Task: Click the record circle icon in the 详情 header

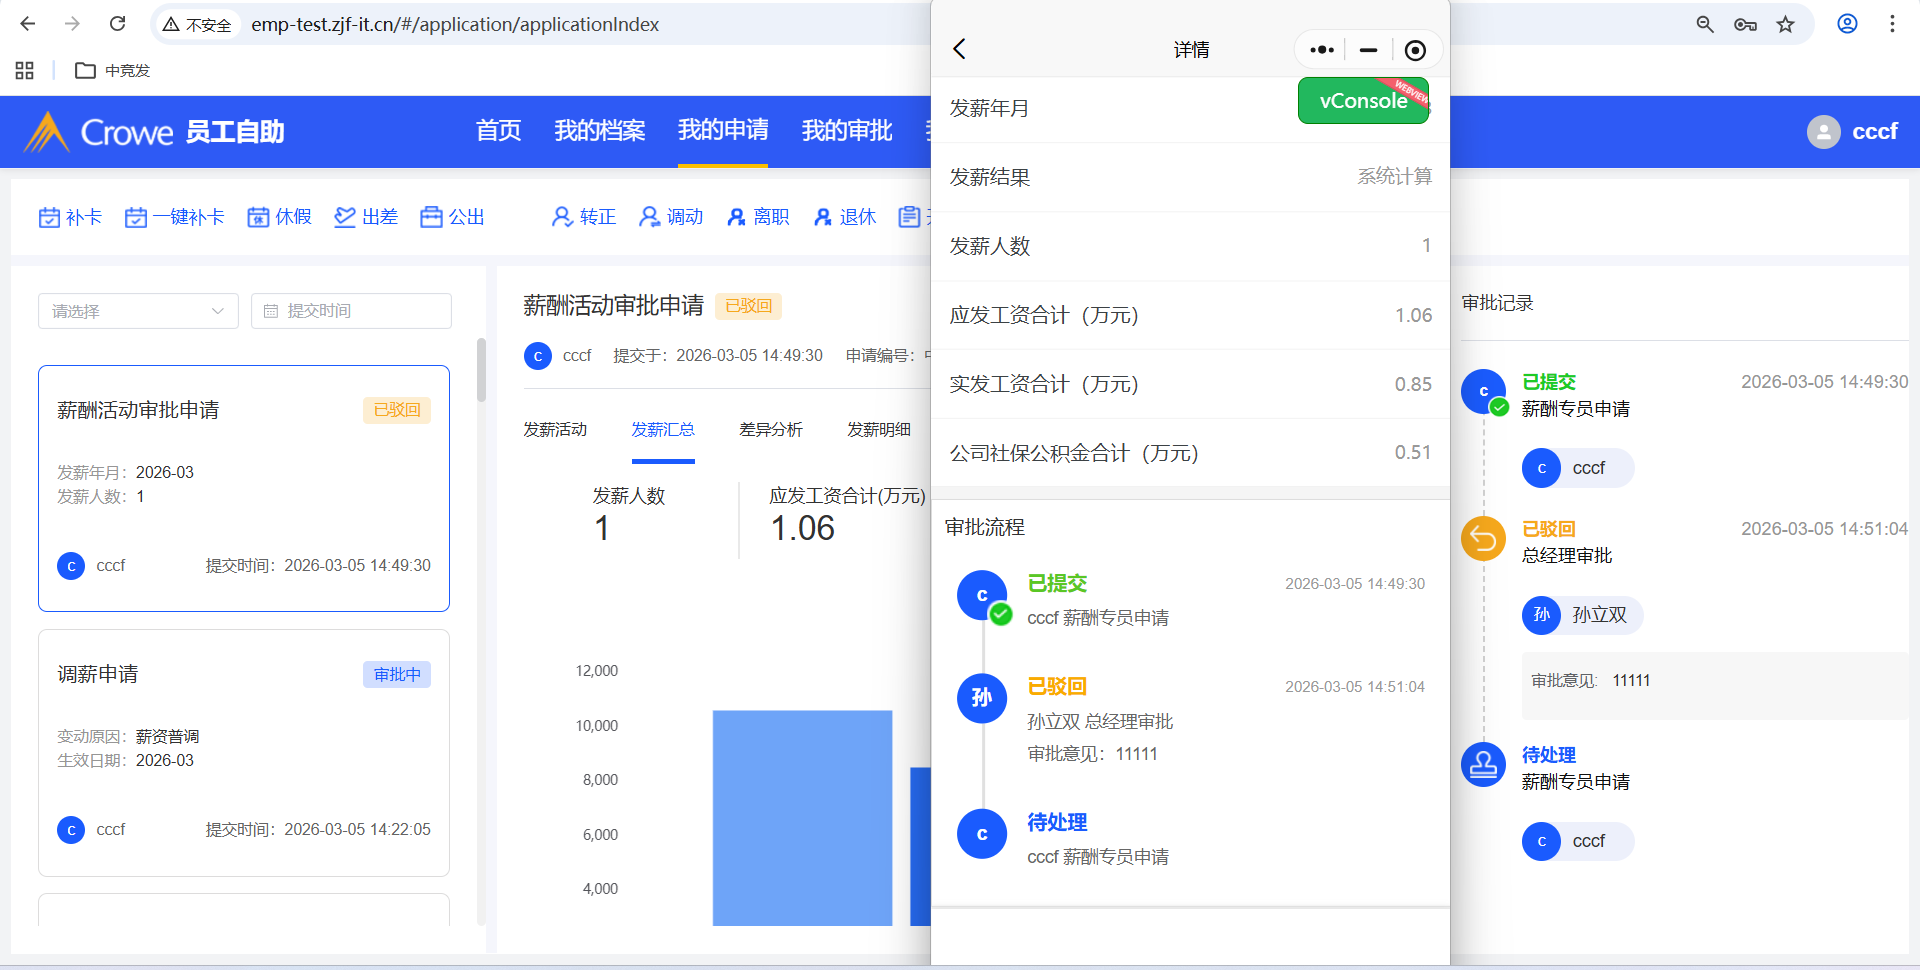Action: pyautogui.click(x=1415, y=50)
